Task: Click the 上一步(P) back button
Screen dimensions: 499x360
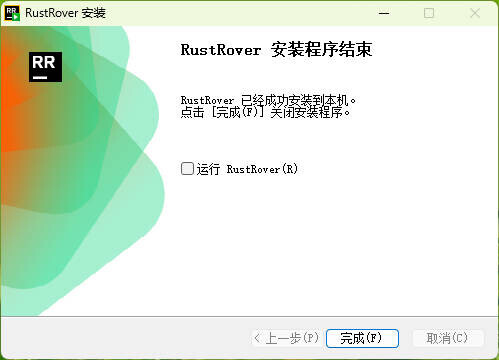Action: [x=286, y=338]
